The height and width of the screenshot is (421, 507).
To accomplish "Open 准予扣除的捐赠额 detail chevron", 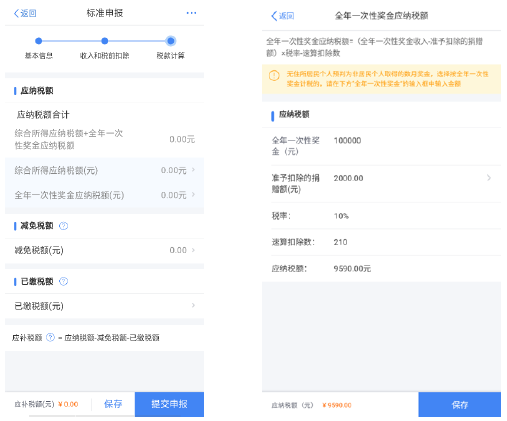I will point(489,178).
